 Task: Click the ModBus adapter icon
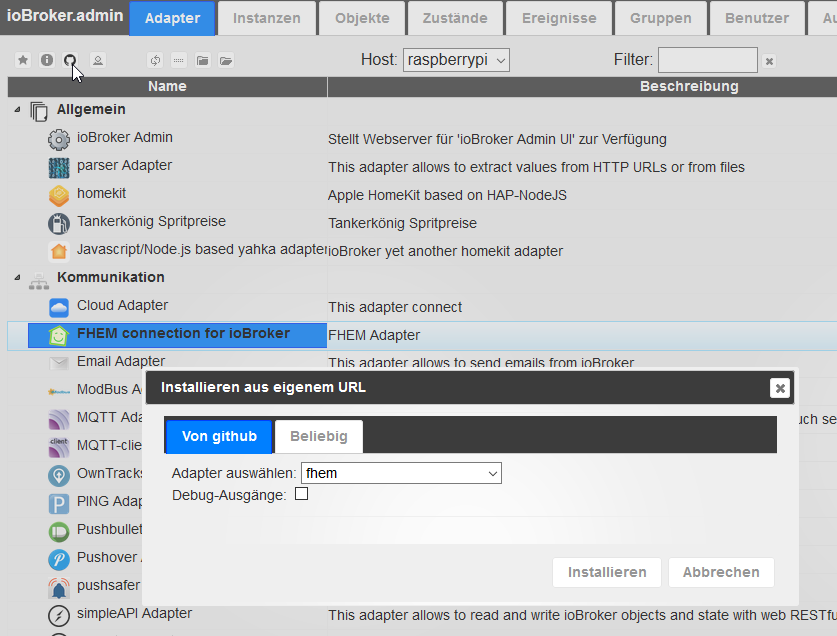pyautogui.click(x=59, y=391)
